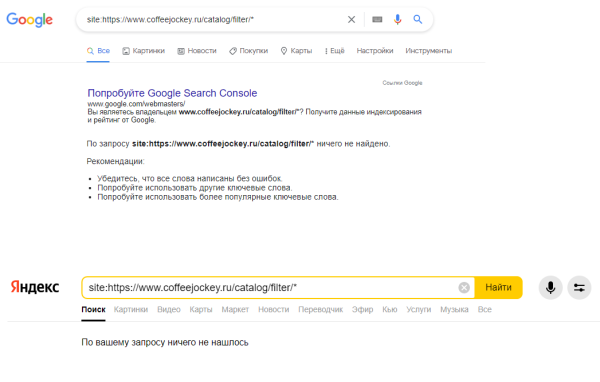600x382 pixels.
Task: Open Yandex 'Услуги' tab
Action: coord(419,310)
